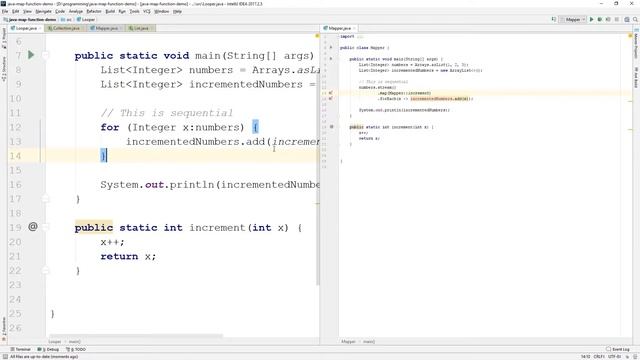Click the CRLF line separator in status bar
640x360 pixels.
pyautogui.click(x=599, y=356)
